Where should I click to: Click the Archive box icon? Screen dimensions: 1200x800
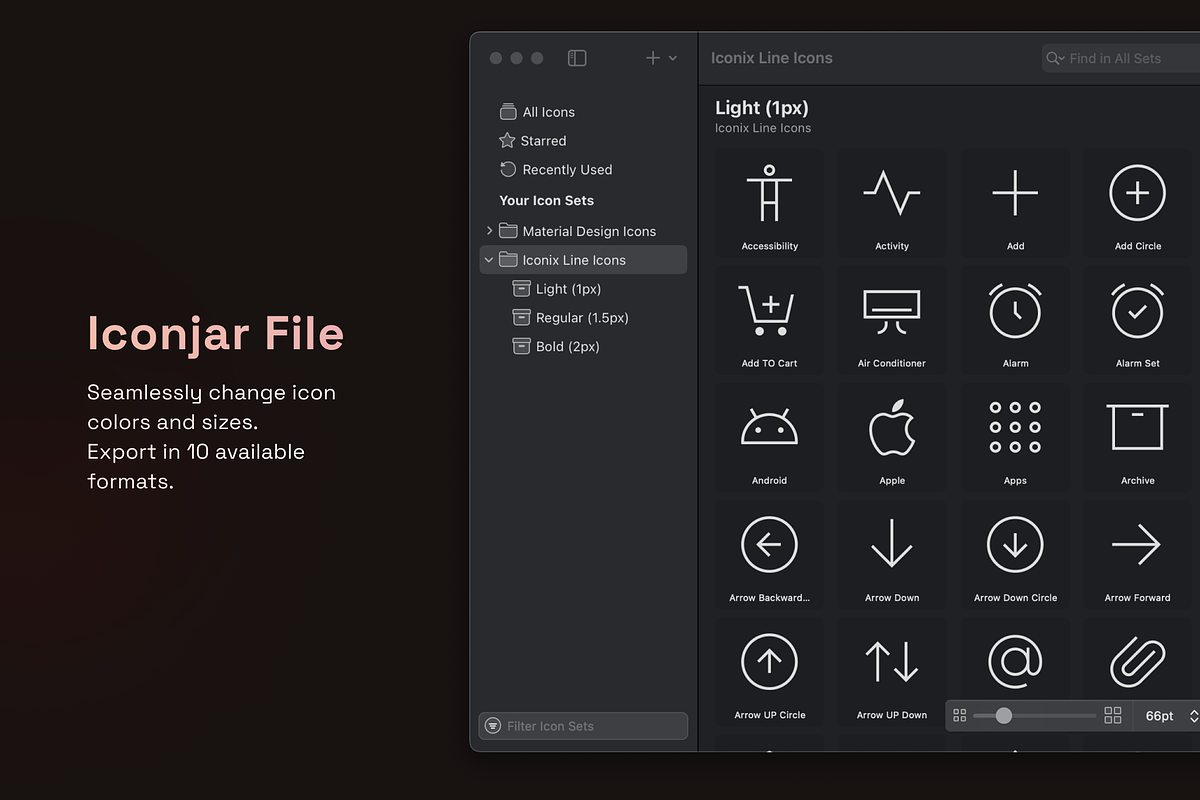coord(1137,428)
